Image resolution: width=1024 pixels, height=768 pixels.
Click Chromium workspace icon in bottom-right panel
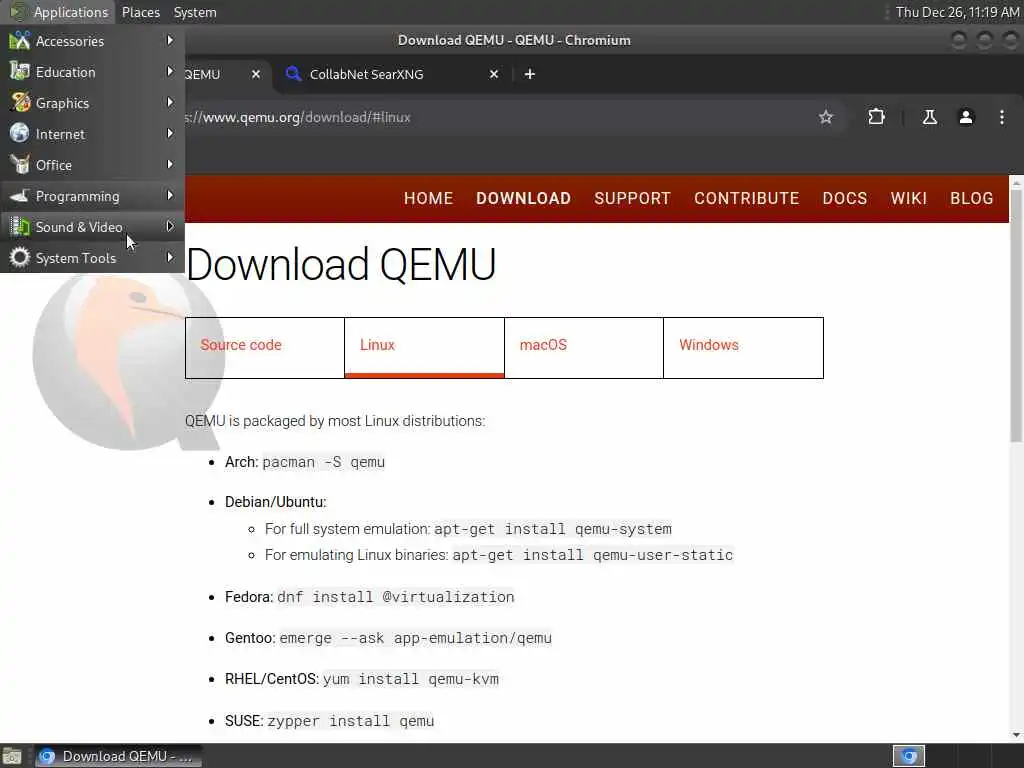(908, 756)
